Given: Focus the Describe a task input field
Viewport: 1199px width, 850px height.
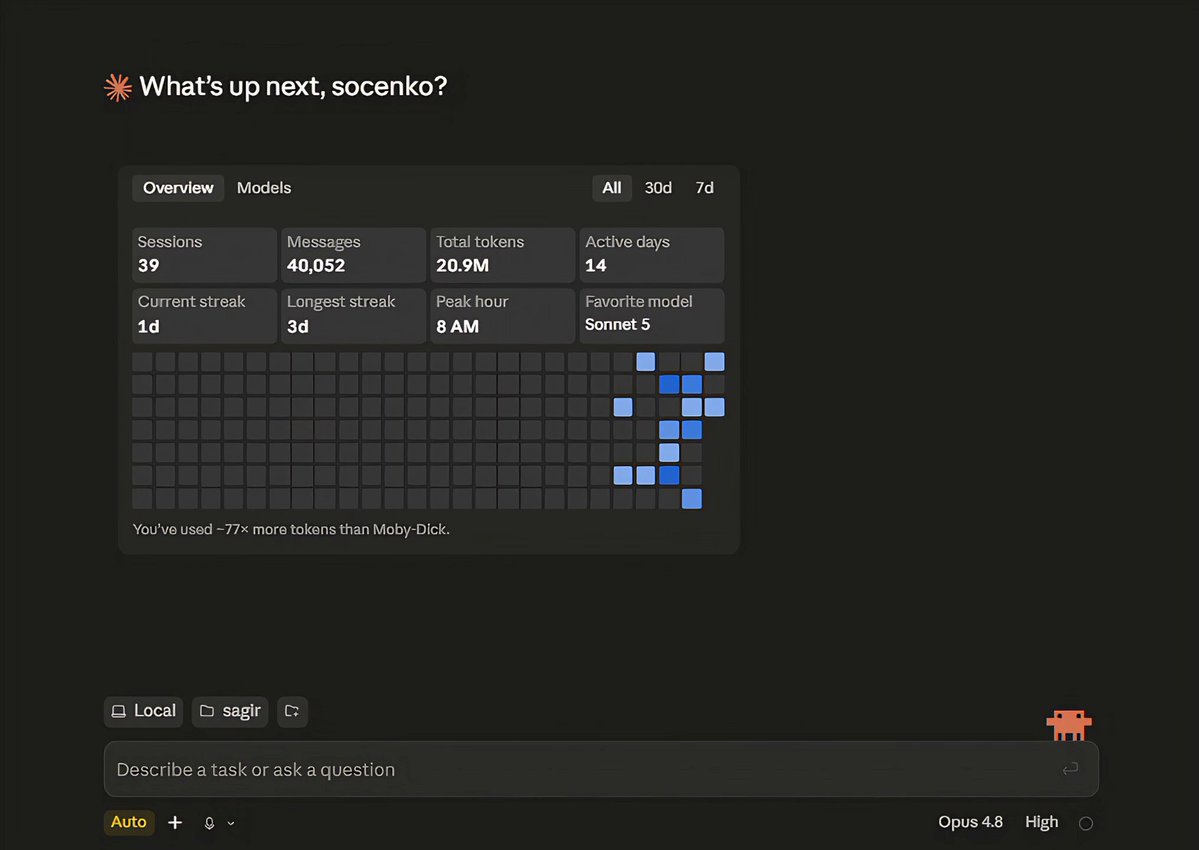Looking at the screenshot, I should pos(601,769).
